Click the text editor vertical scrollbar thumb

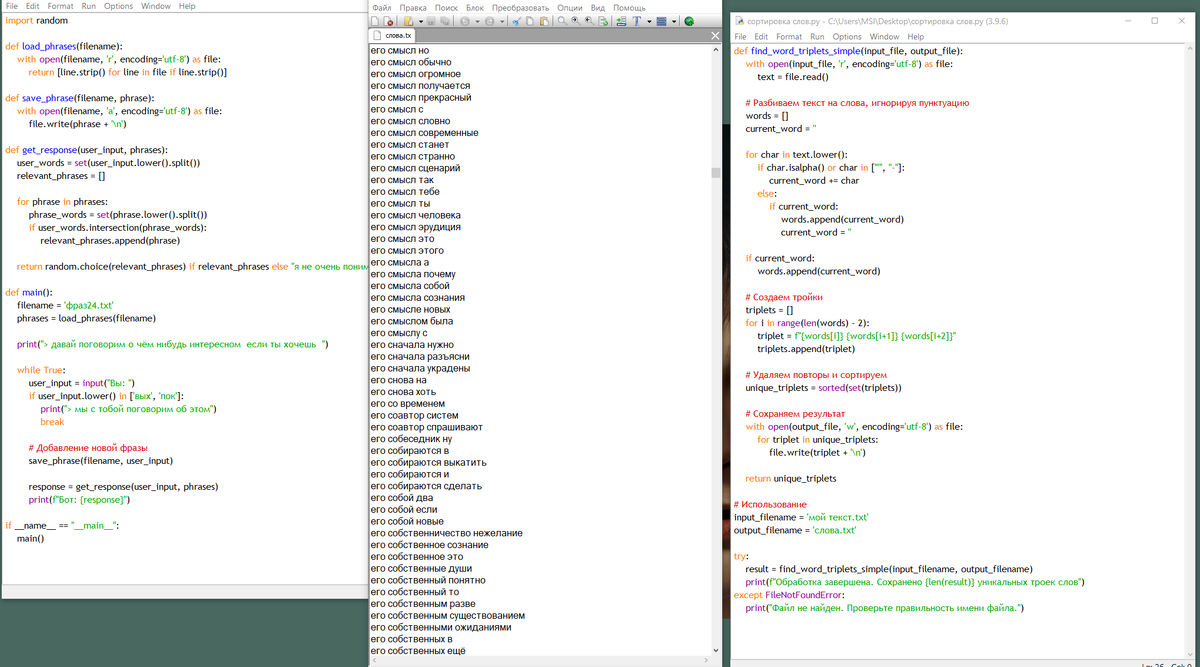pos(716,172)
